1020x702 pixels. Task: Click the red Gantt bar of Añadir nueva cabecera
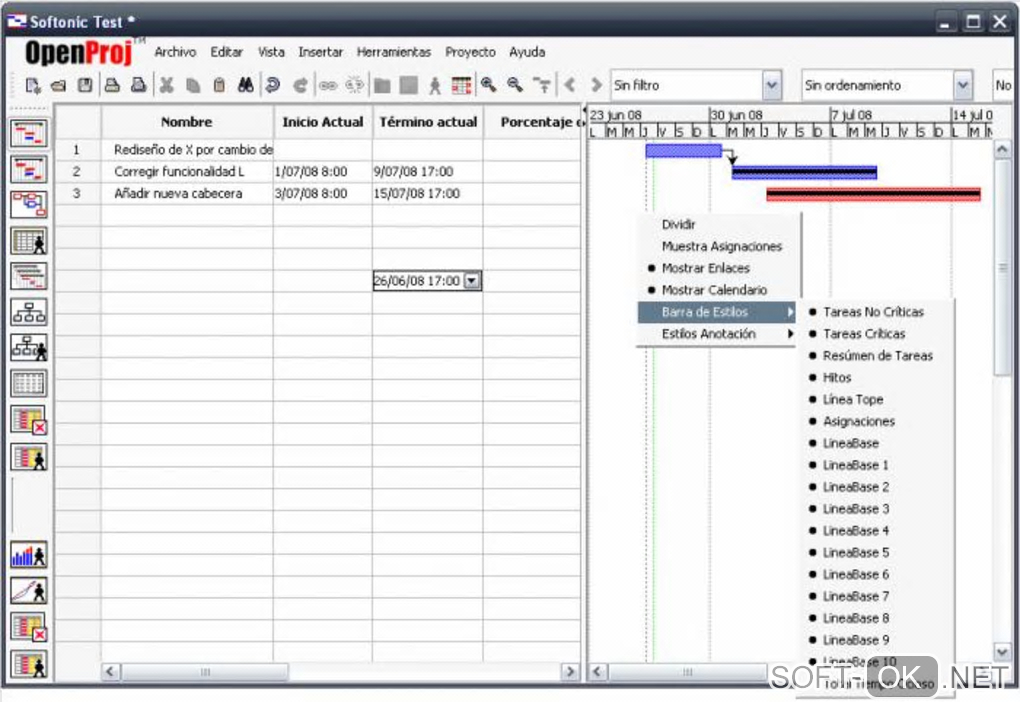pos(873,195)
